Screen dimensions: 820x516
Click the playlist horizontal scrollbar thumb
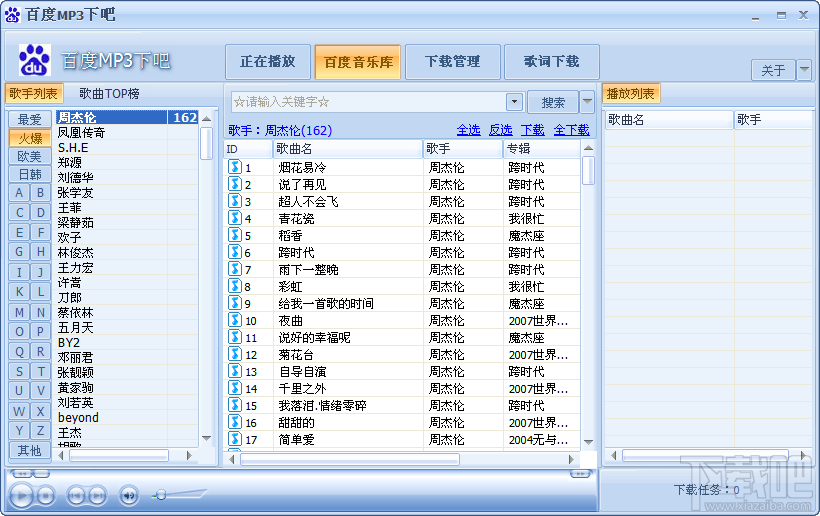click(705, 455)
